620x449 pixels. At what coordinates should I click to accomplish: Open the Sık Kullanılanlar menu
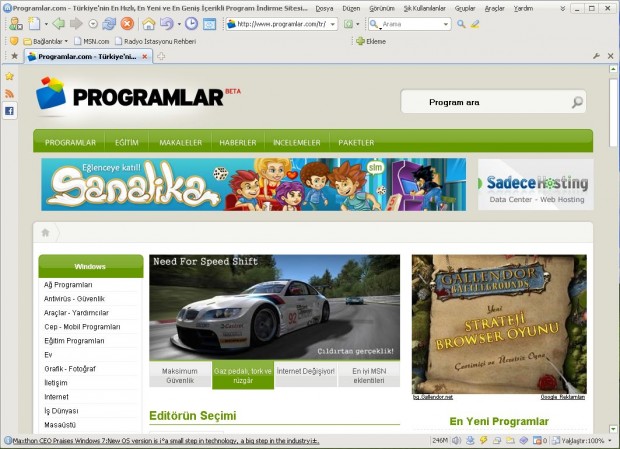pyautogui.click(x=425, y=8)
